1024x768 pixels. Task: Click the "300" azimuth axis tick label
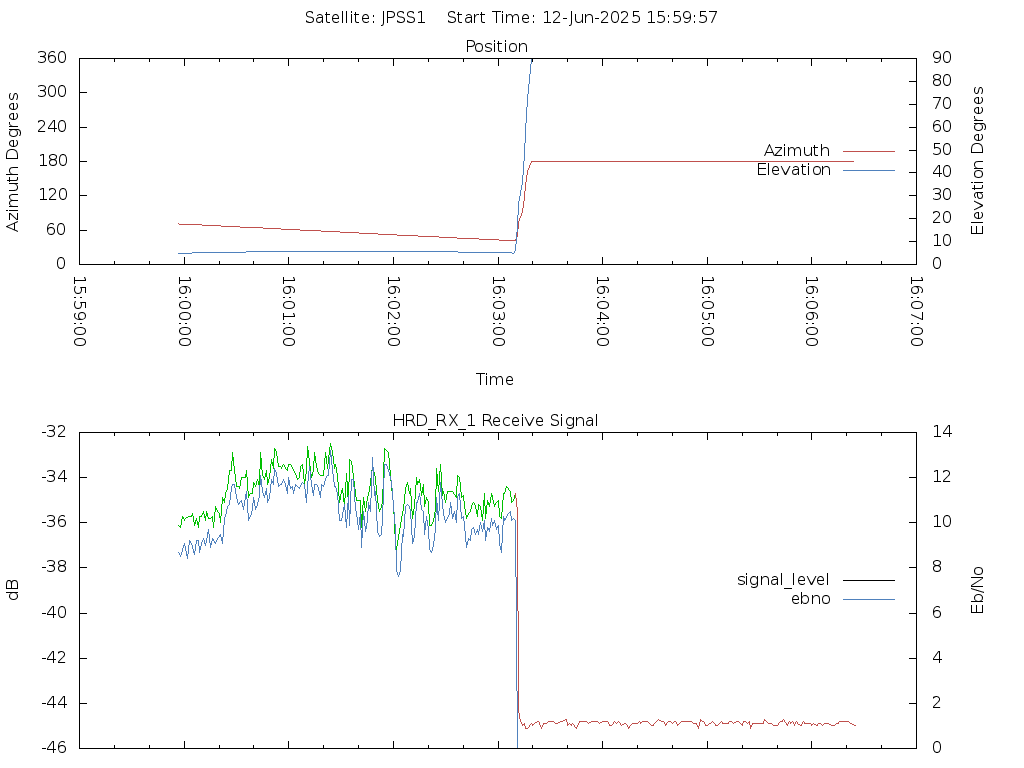tap(52, 92)
